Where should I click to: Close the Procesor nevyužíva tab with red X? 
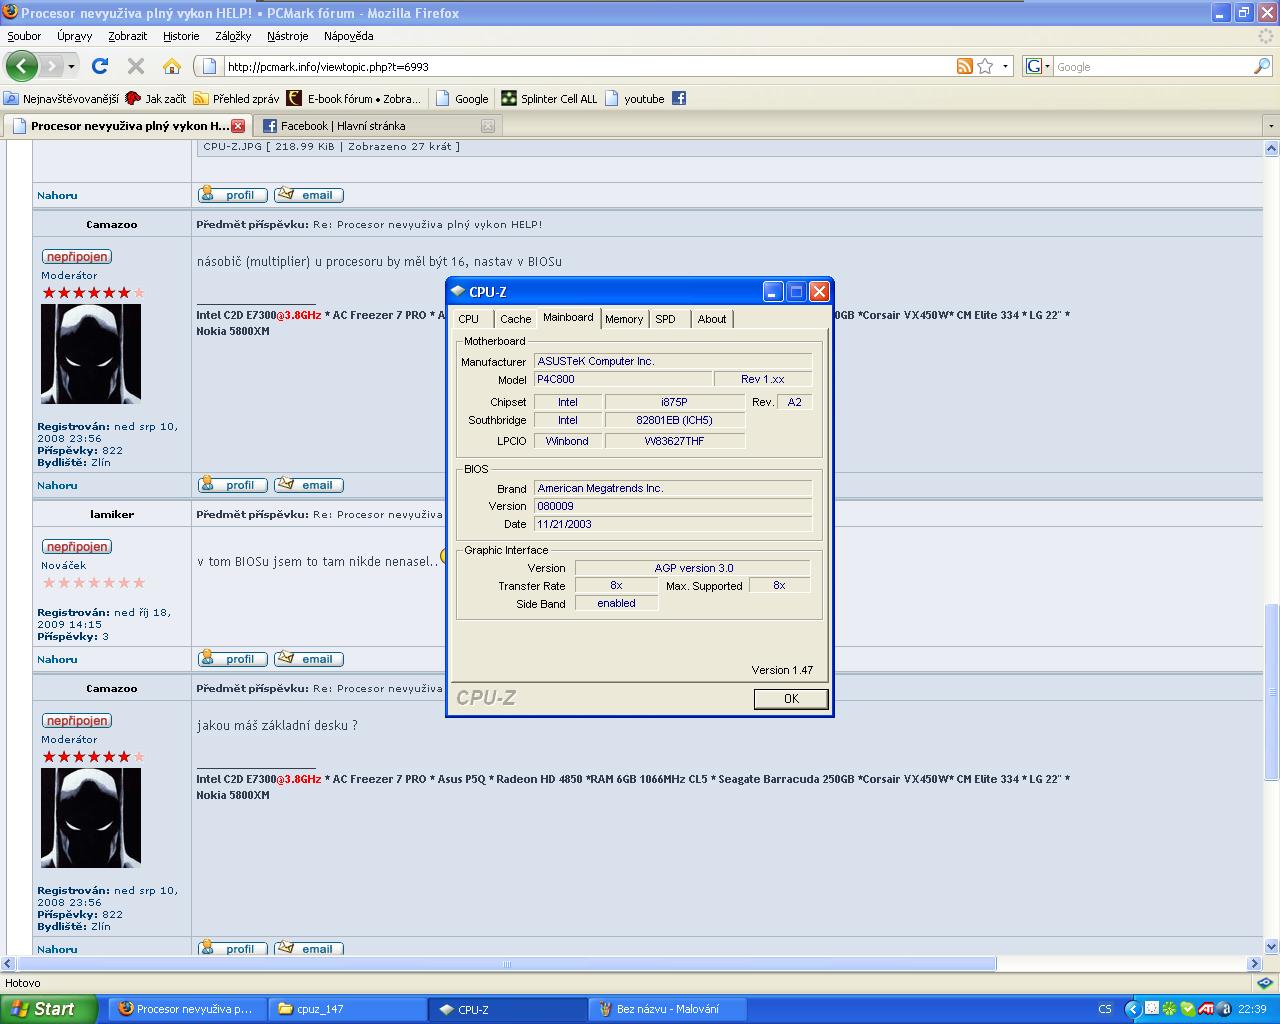coord(238,126)
